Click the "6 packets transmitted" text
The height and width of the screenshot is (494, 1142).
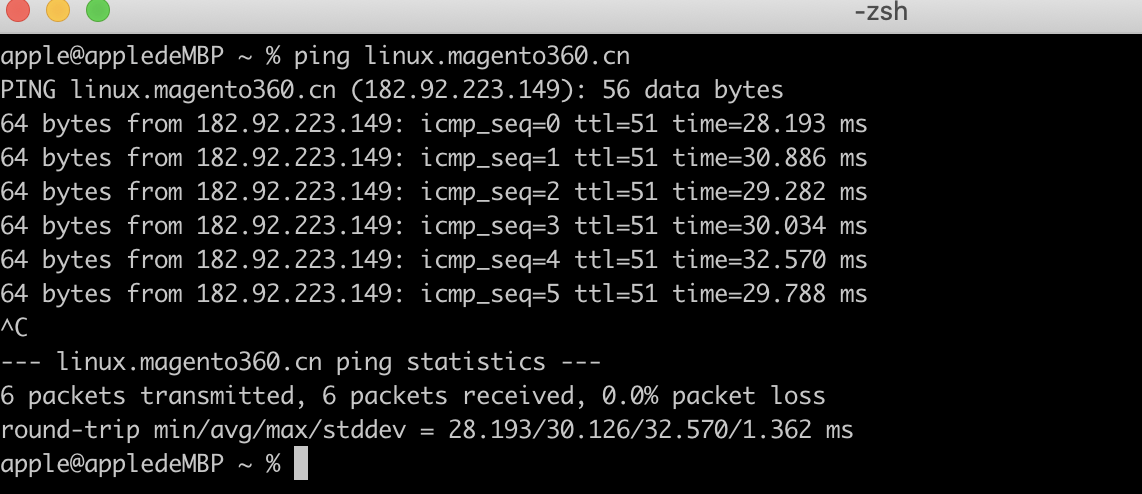coord(153,396)
